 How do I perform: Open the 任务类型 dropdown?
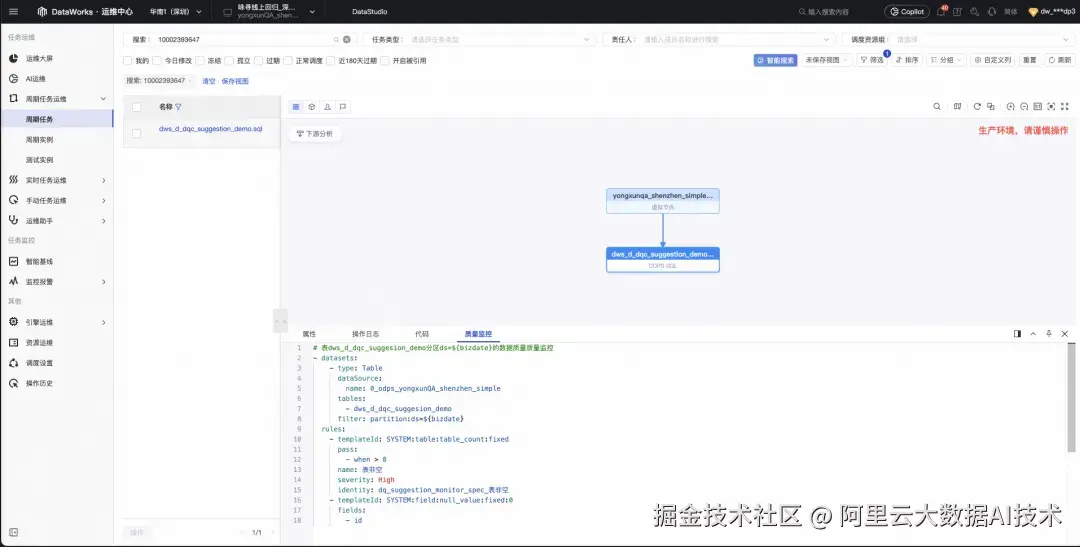tap(479, 40)
